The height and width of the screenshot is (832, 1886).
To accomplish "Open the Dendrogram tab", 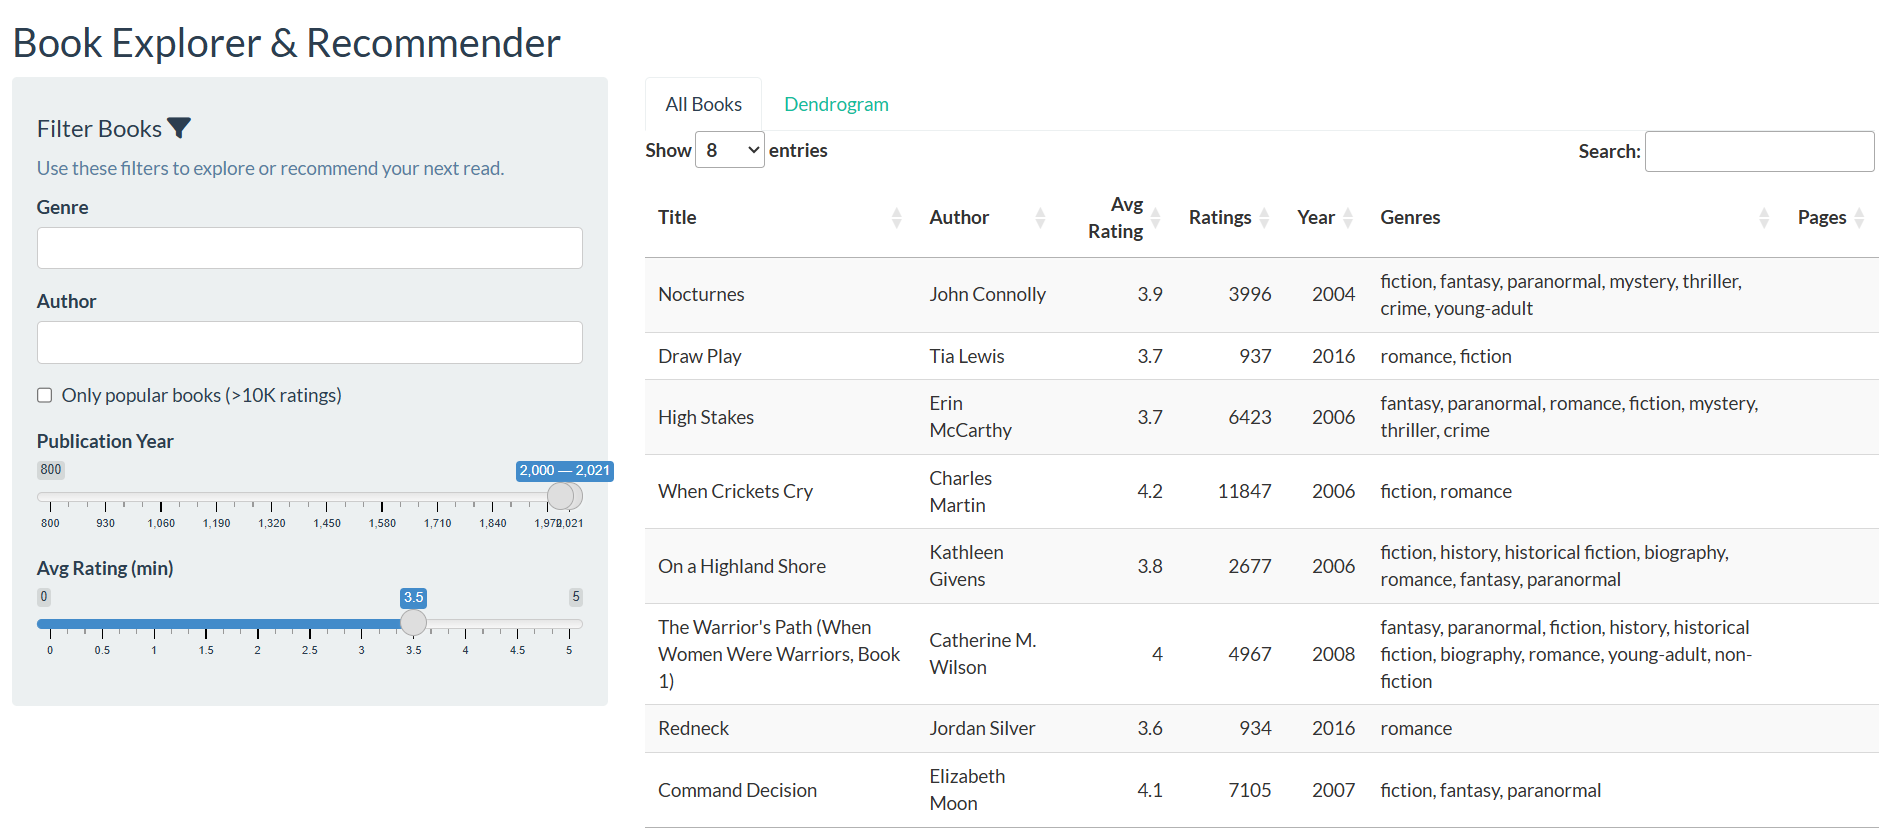I will click(x=836, y=104).
